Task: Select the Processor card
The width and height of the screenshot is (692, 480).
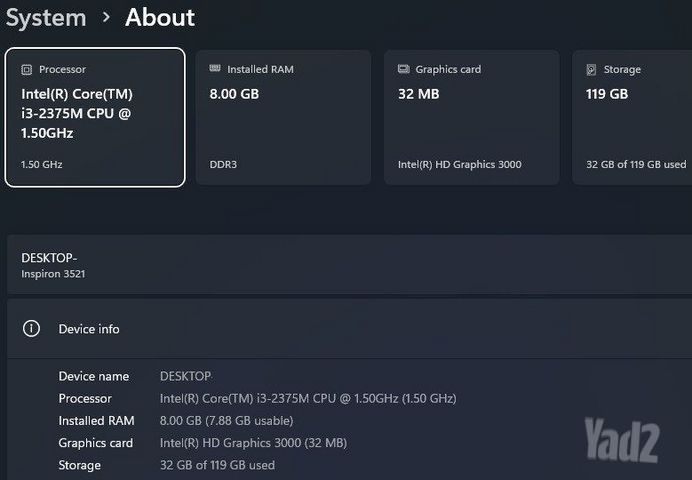Action: tap(95, 117)
